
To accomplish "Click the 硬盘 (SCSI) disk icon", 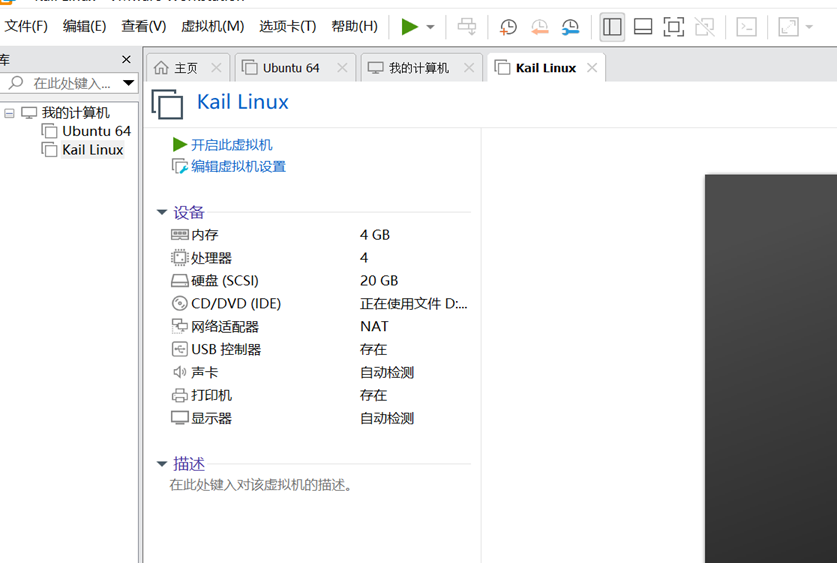I will [180, 281].
